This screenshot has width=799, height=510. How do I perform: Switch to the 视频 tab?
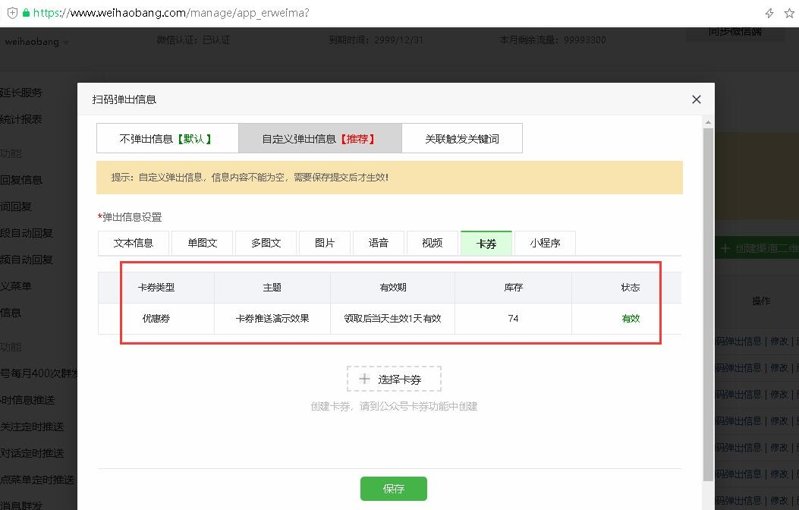pyautogui.click(x=432, y=243)
